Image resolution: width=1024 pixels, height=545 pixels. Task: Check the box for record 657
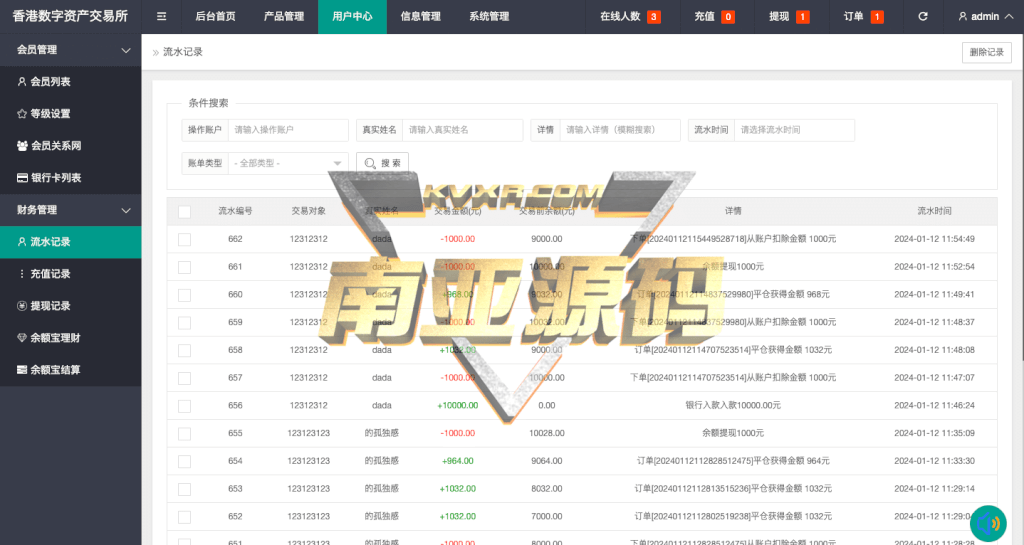(x=184, y=378)
